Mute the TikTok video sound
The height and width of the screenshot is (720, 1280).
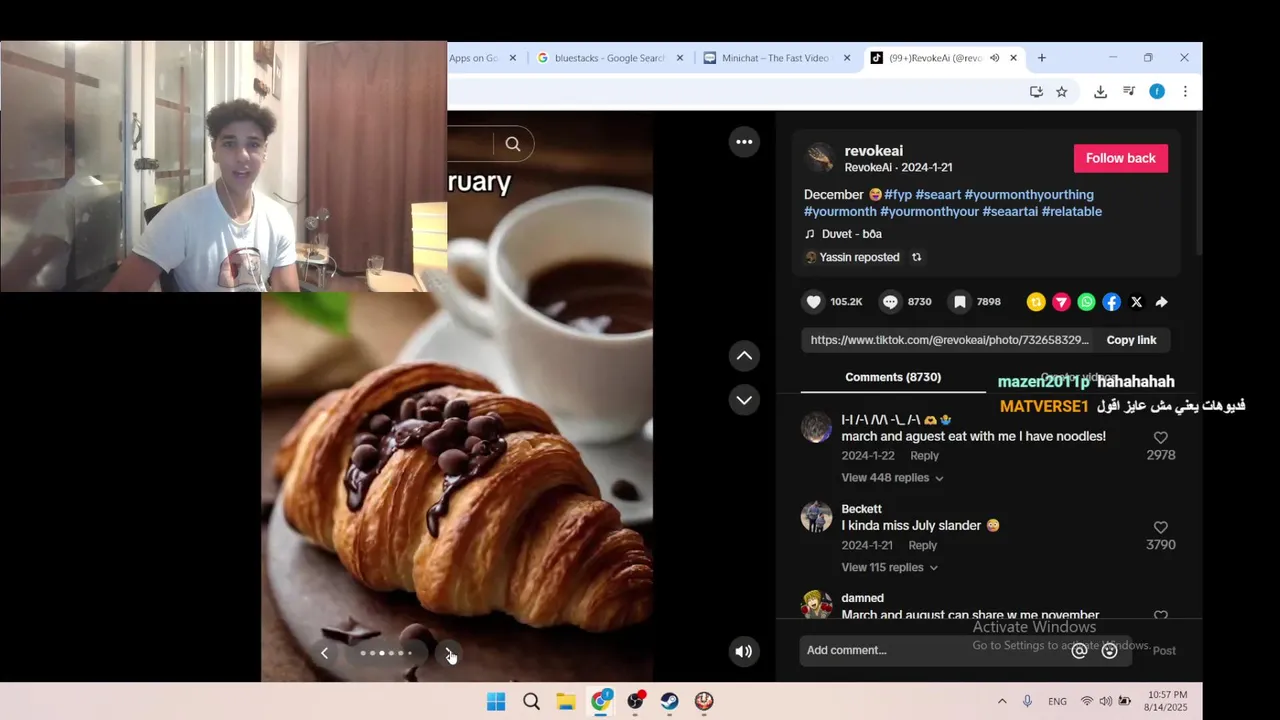[744, 651]
